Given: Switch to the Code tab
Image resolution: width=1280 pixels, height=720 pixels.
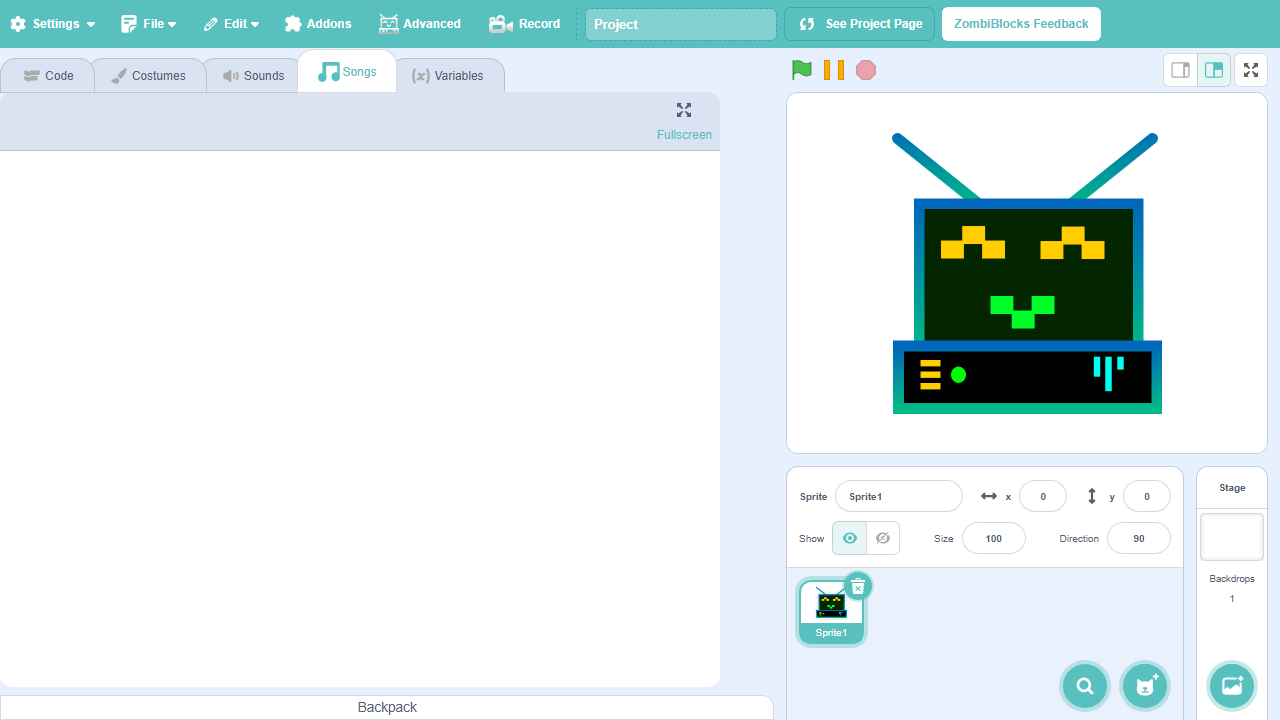Looking at the screenshot, I should pos(48,75).
